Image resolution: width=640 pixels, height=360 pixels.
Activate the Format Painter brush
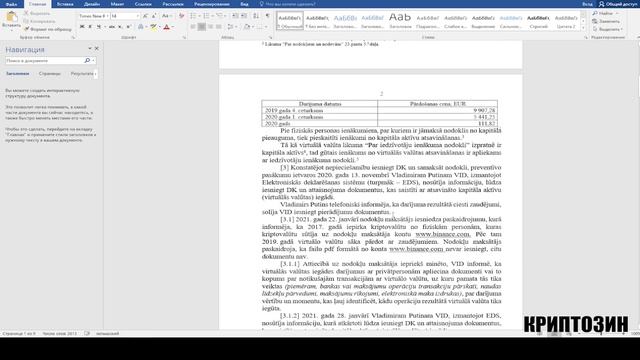tap(26, 29)
